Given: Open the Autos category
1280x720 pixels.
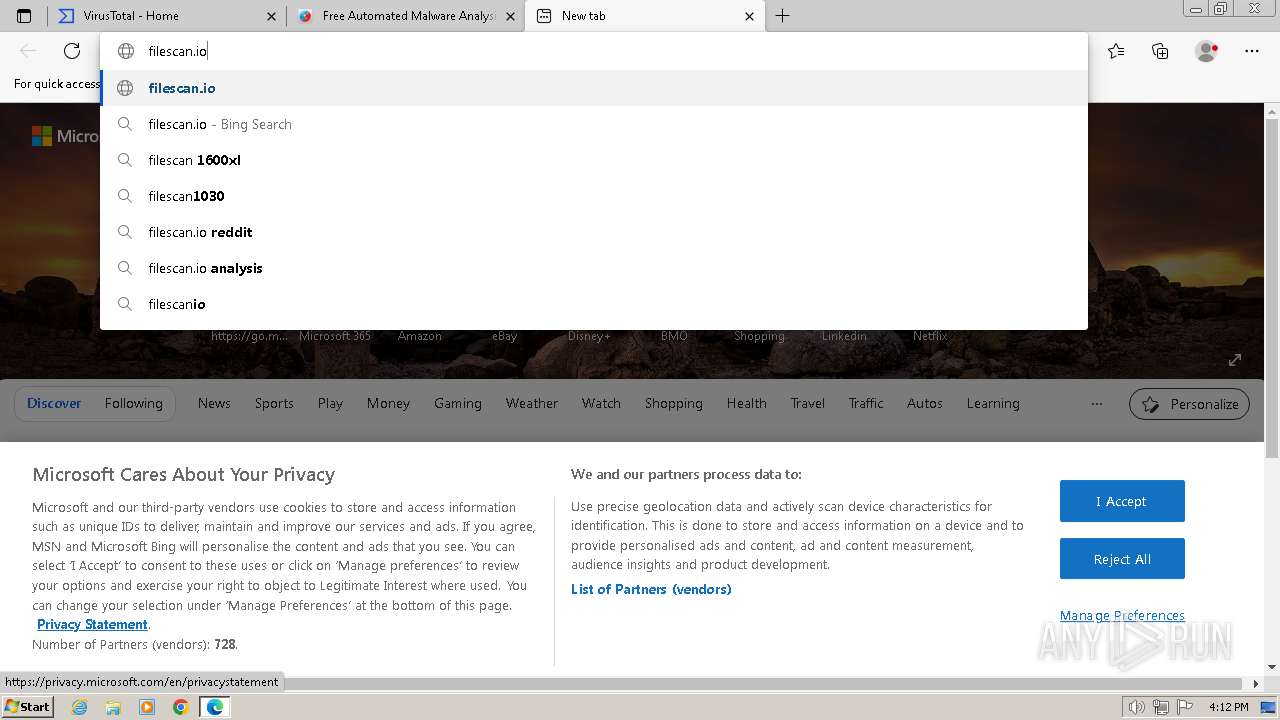Looking at the screenshot, I should point(925,403).
